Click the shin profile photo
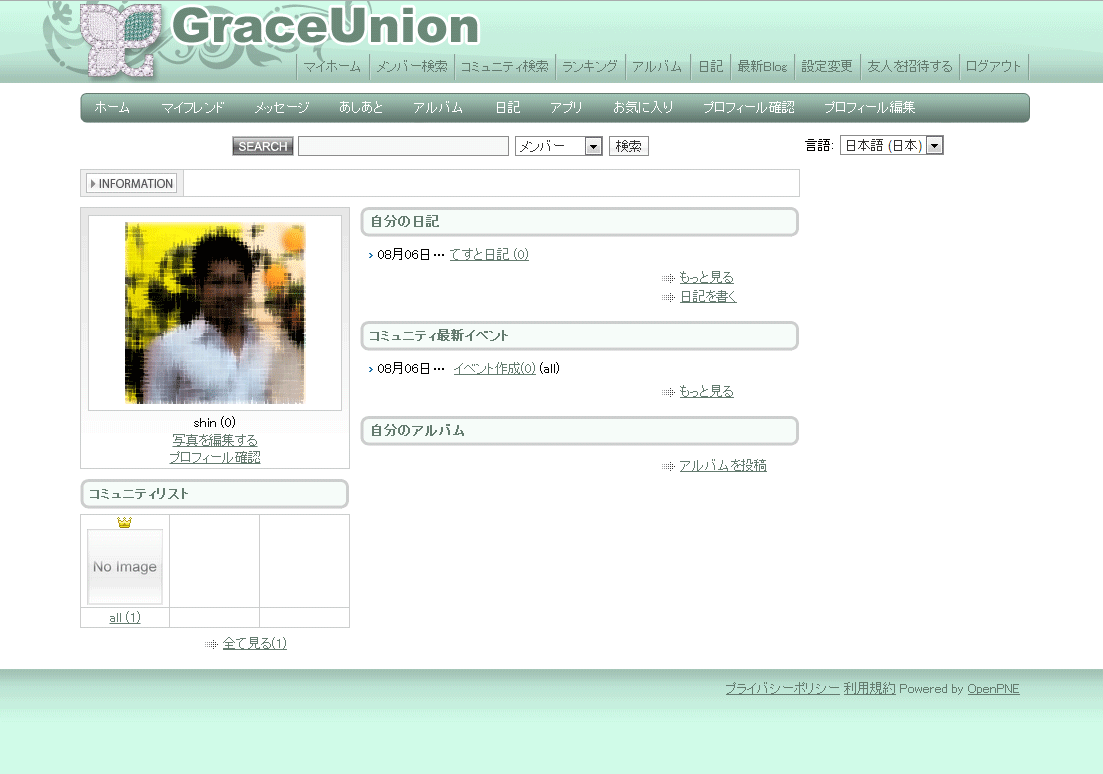 point(215,313)
